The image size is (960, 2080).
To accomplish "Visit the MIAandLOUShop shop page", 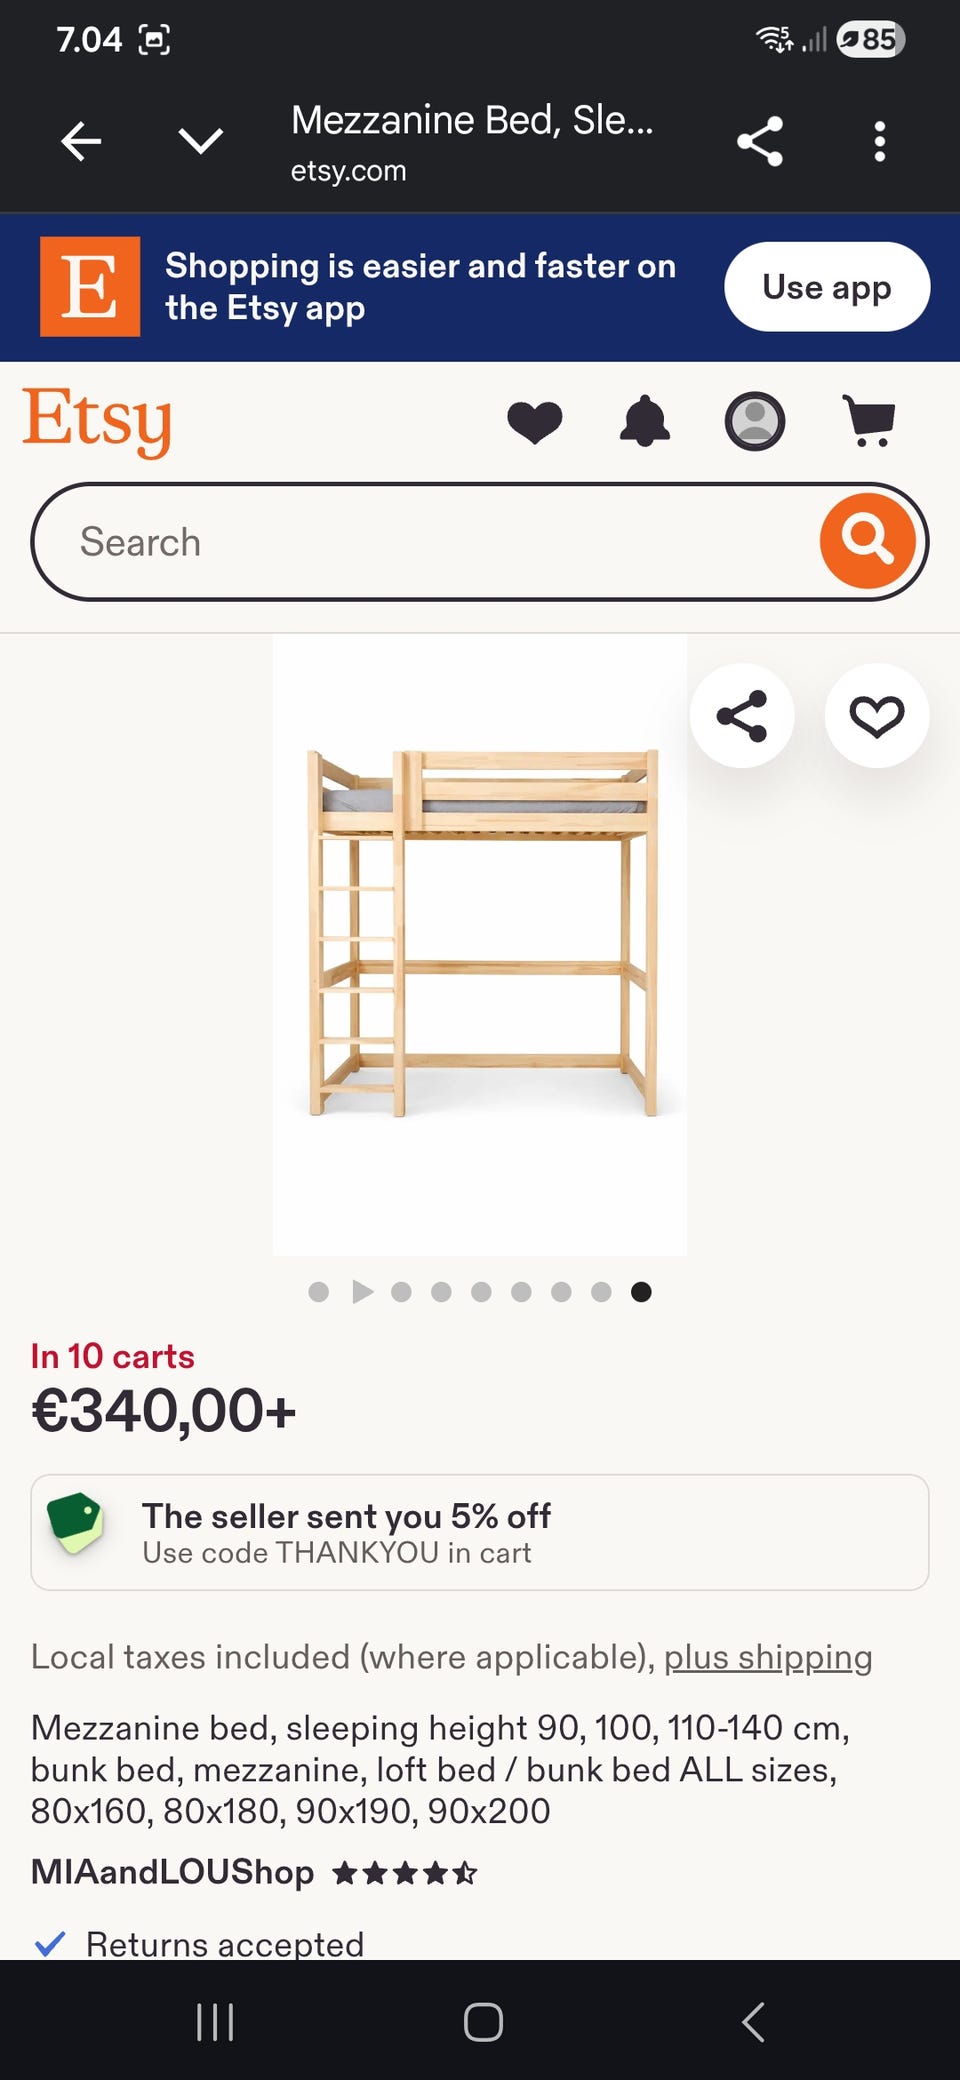I will click(x=172, y=1871).
